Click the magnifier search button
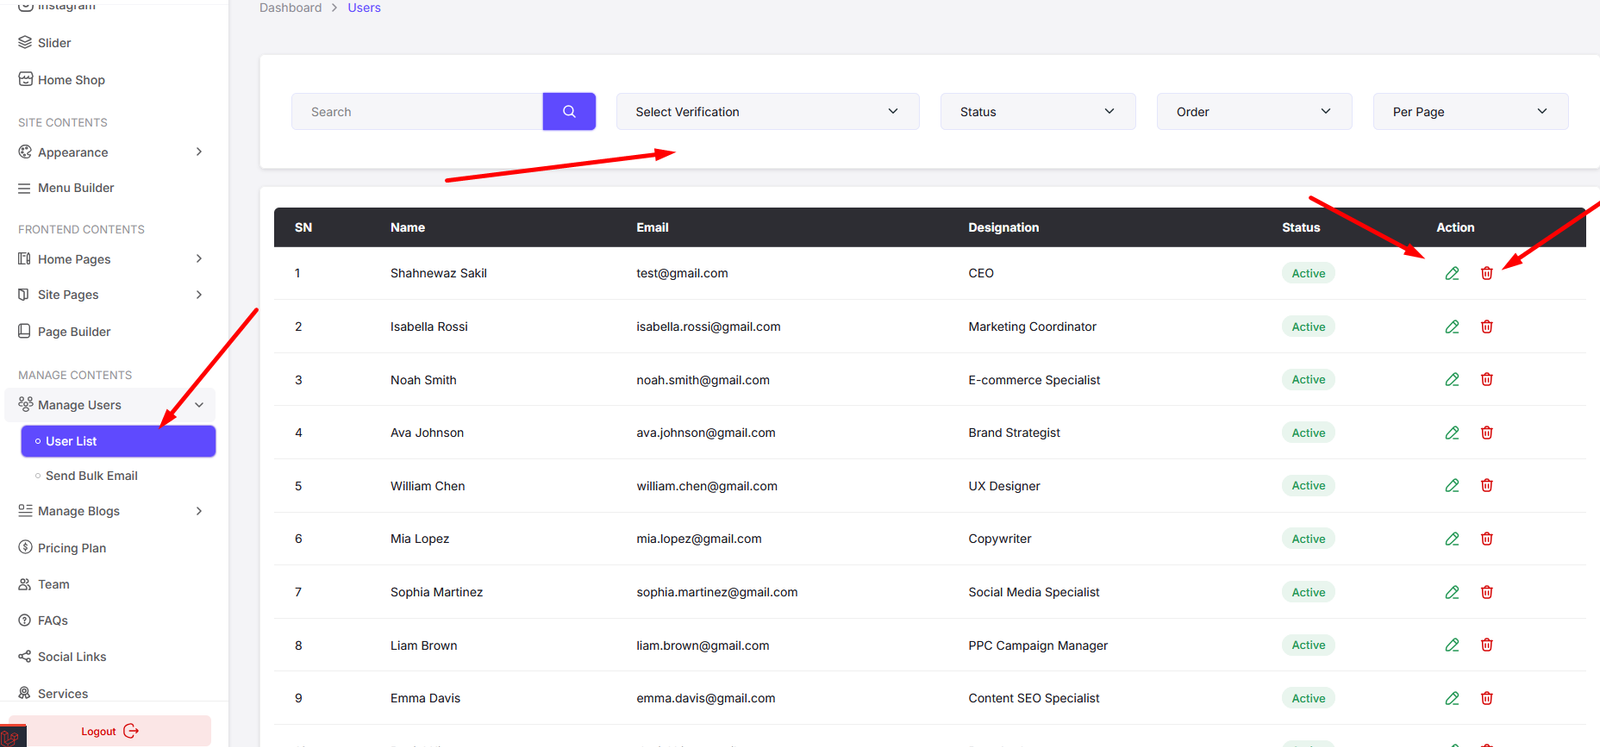 (x=569, y=112)
